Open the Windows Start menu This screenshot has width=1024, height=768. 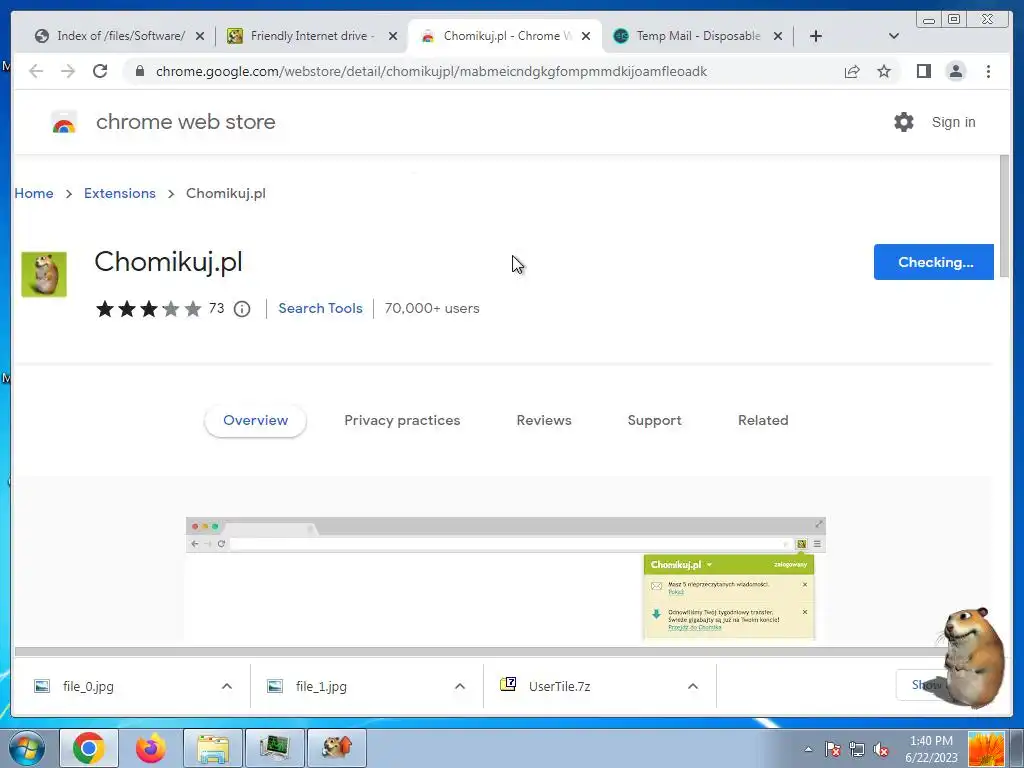pyautogui.click(x=27, y=748)
